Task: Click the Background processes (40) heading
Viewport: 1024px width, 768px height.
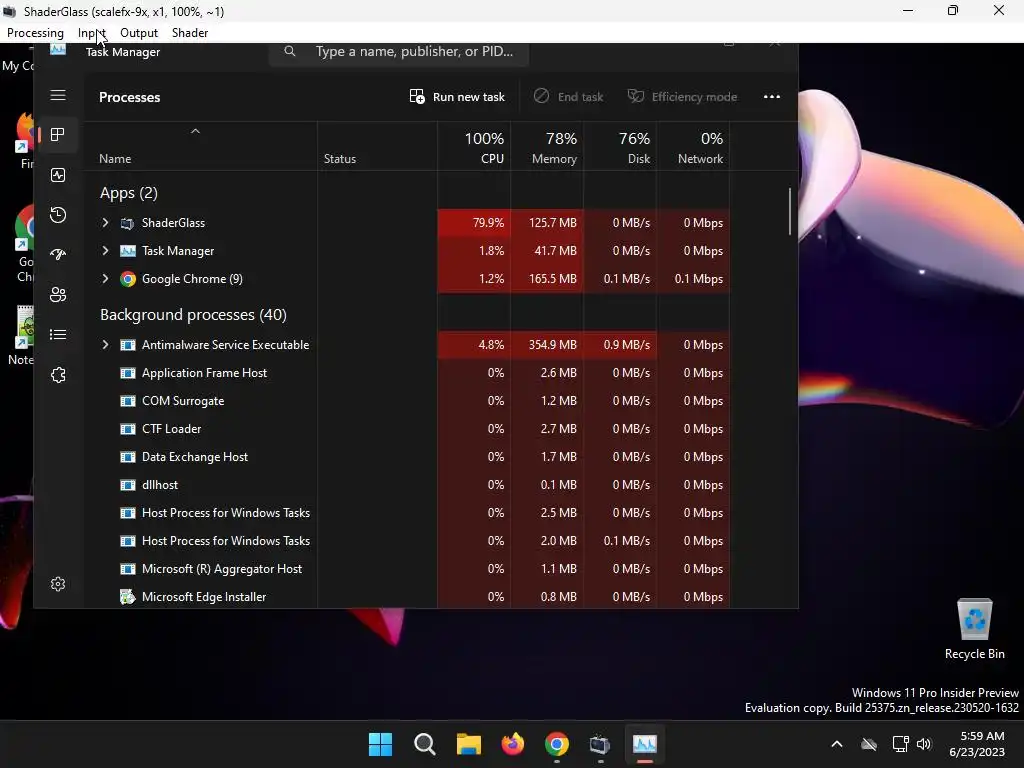Action: coord(193,315)
